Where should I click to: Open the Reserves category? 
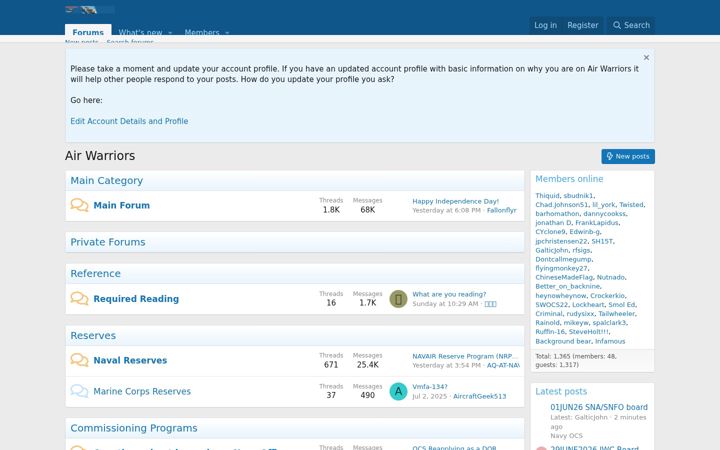[x=93, y=335]
